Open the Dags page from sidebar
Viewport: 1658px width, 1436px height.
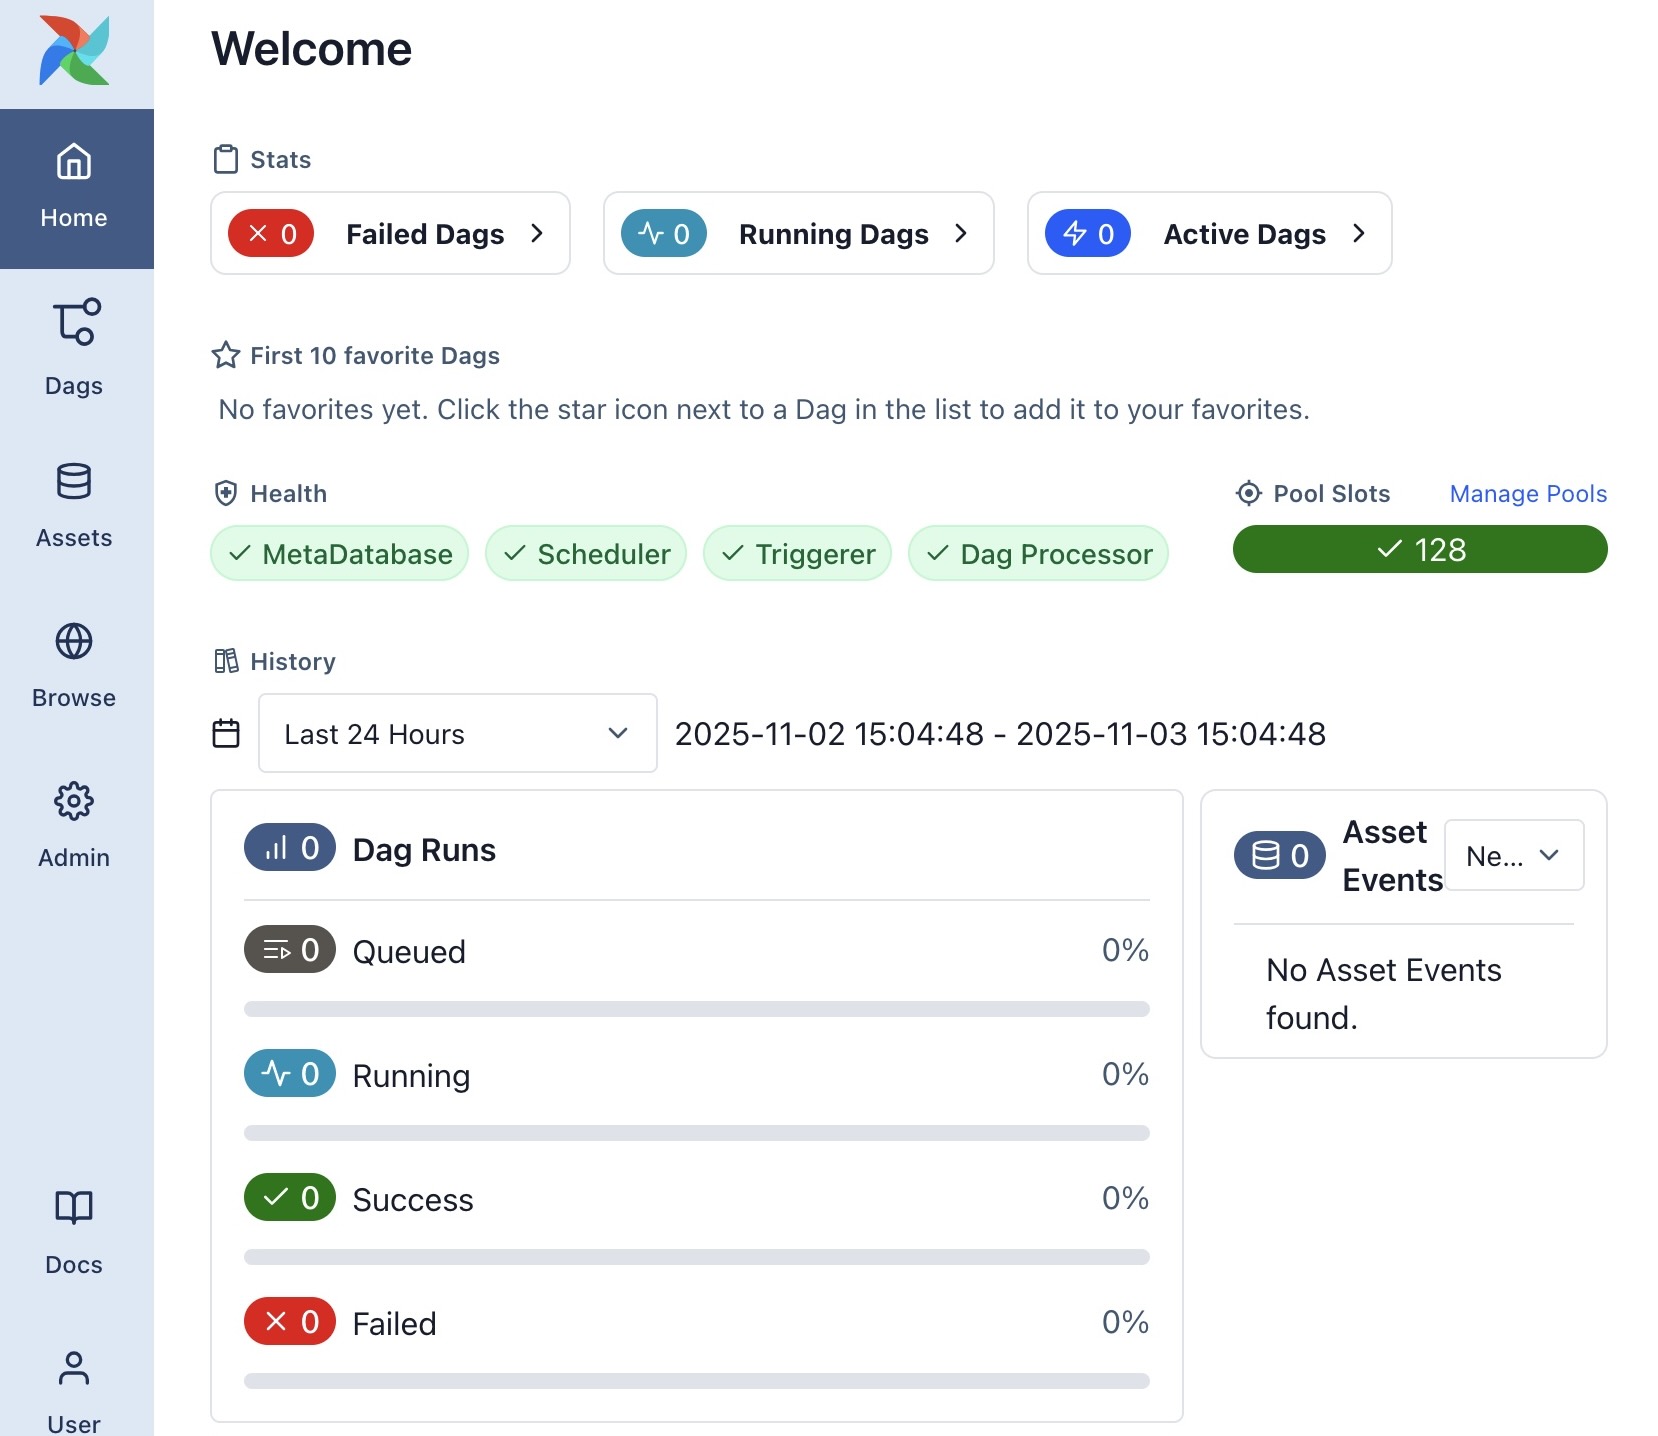tap(74, 347)
